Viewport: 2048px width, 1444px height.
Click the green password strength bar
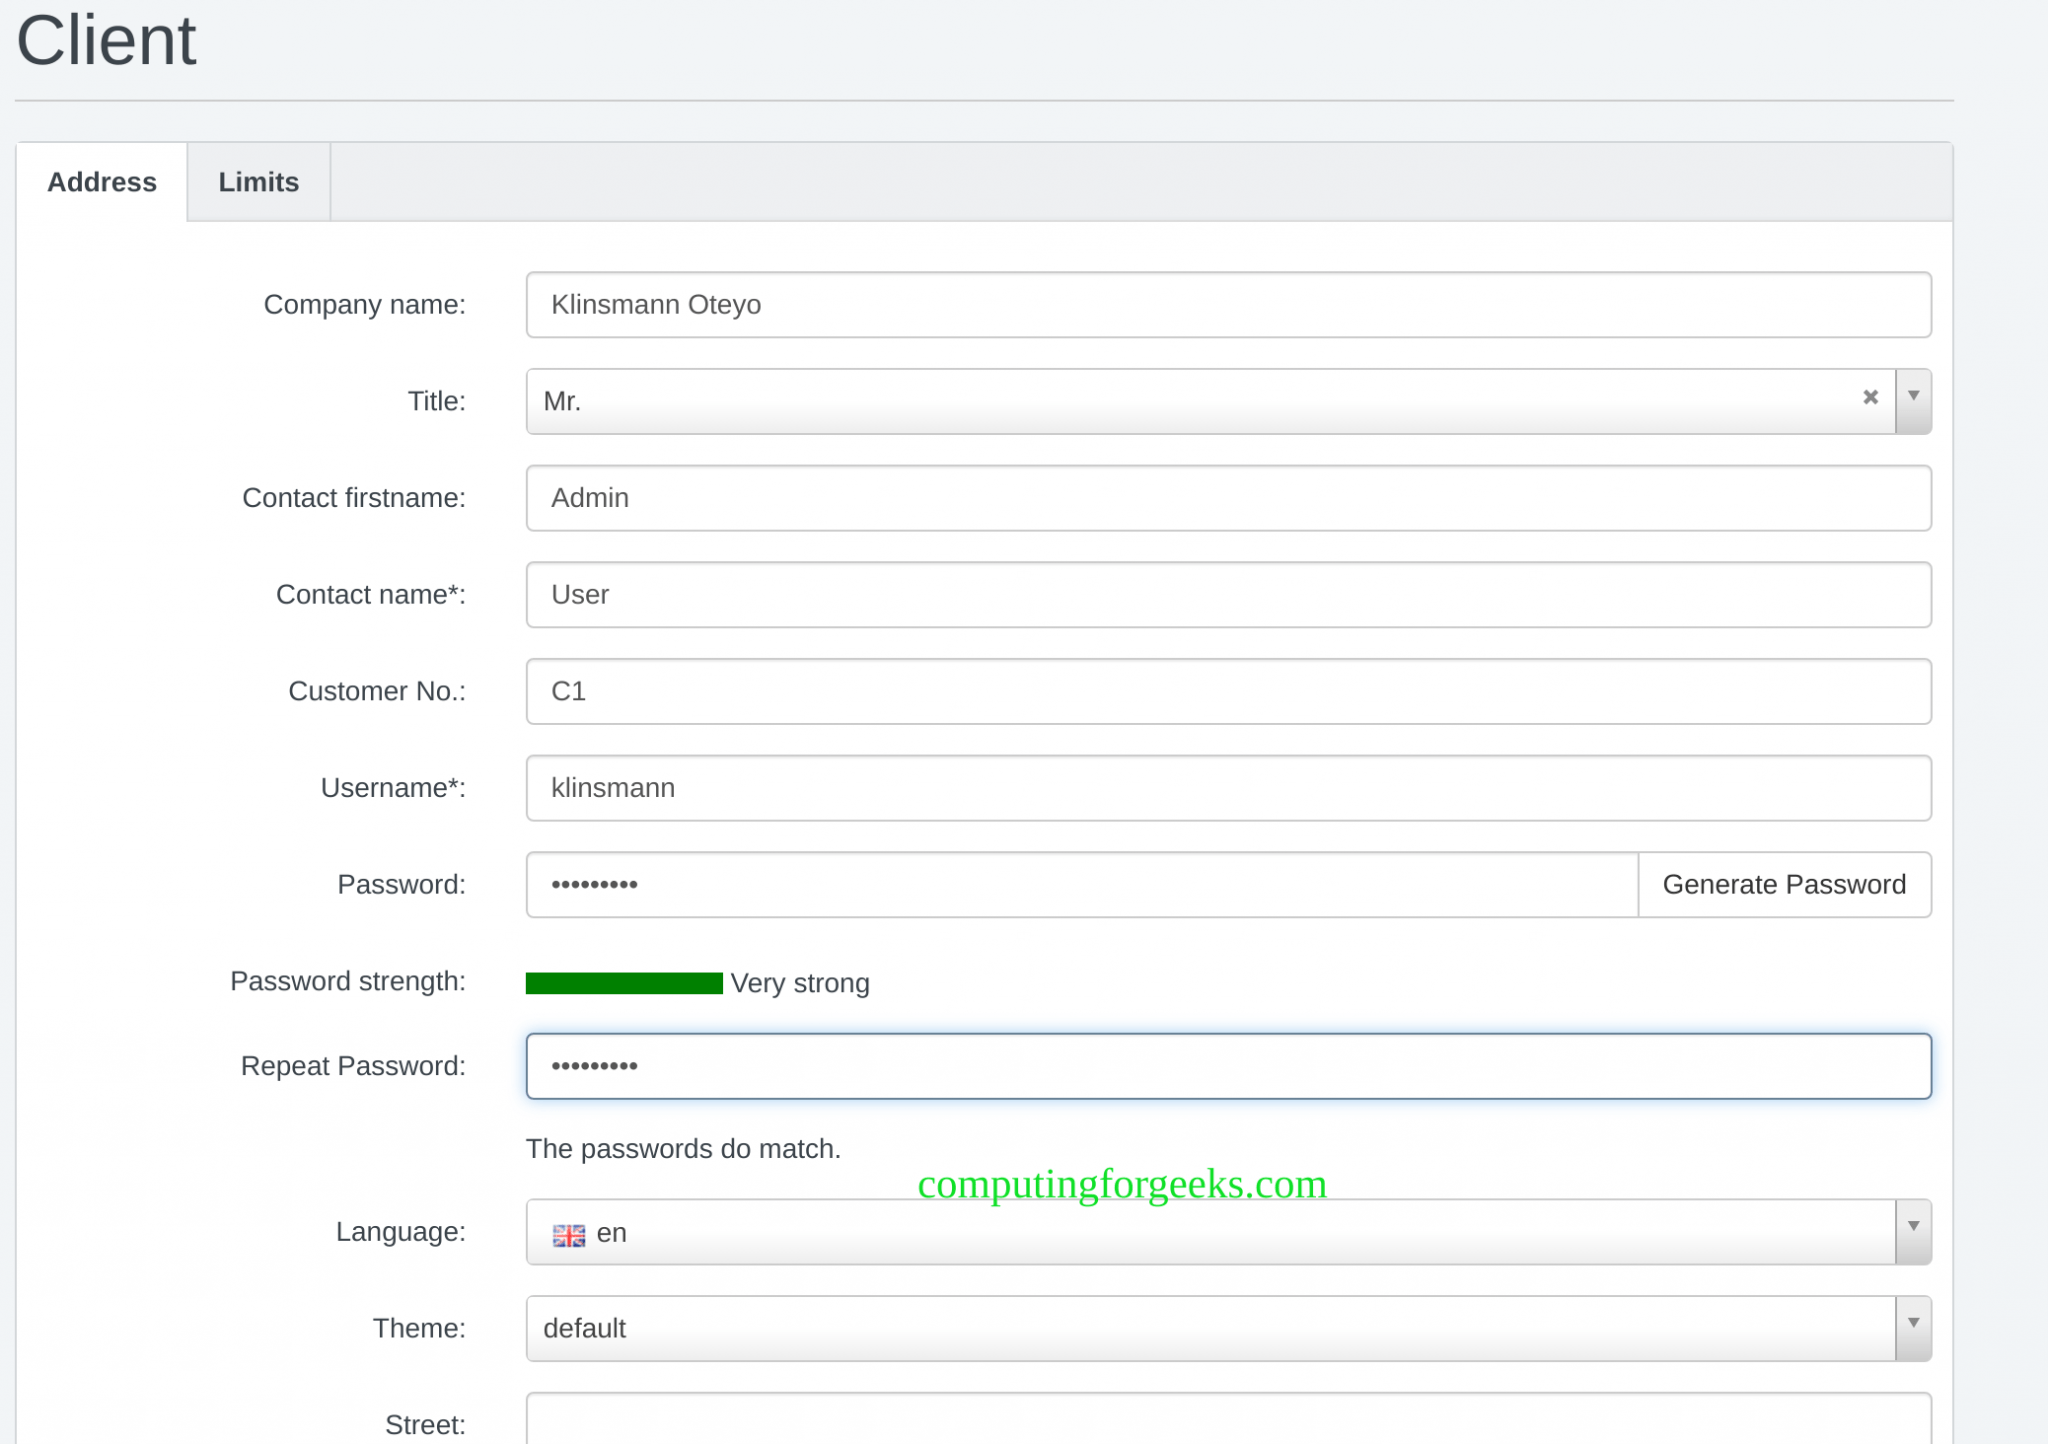622,983
